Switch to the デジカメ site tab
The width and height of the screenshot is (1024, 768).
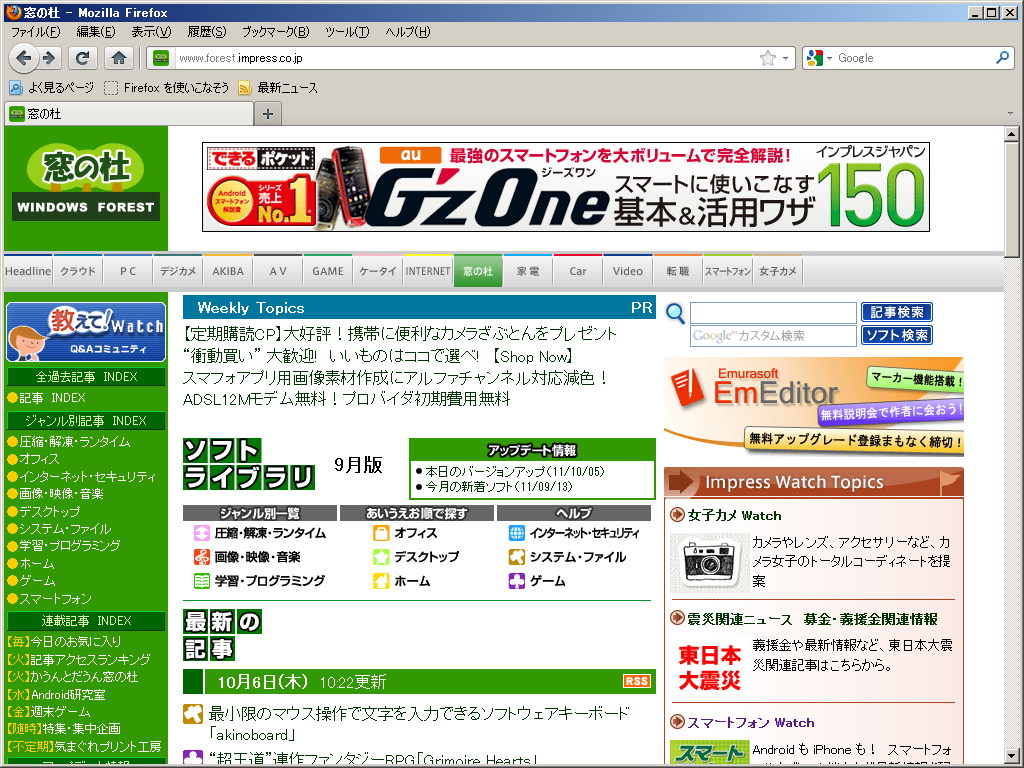pyautogui.click(x=178, y=271)
